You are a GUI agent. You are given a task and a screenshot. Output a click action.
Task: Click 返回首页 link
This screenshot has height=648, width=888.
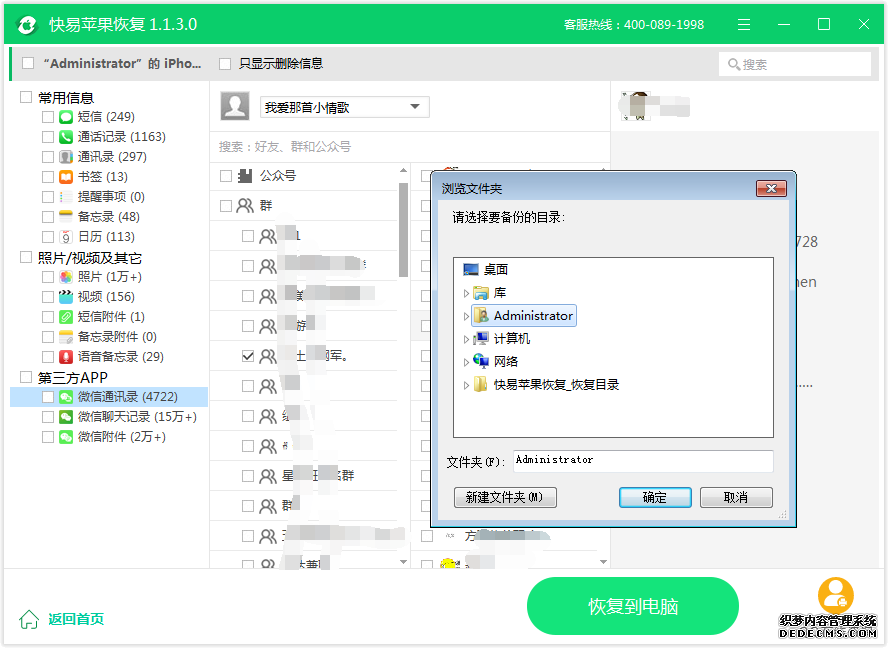coord(76,619)
